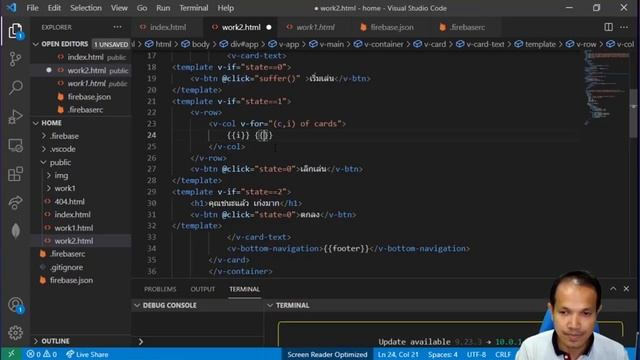Change indentation via Spaces: 4
The height and width of the screenshot is (360, 640).
coord(442,354)
